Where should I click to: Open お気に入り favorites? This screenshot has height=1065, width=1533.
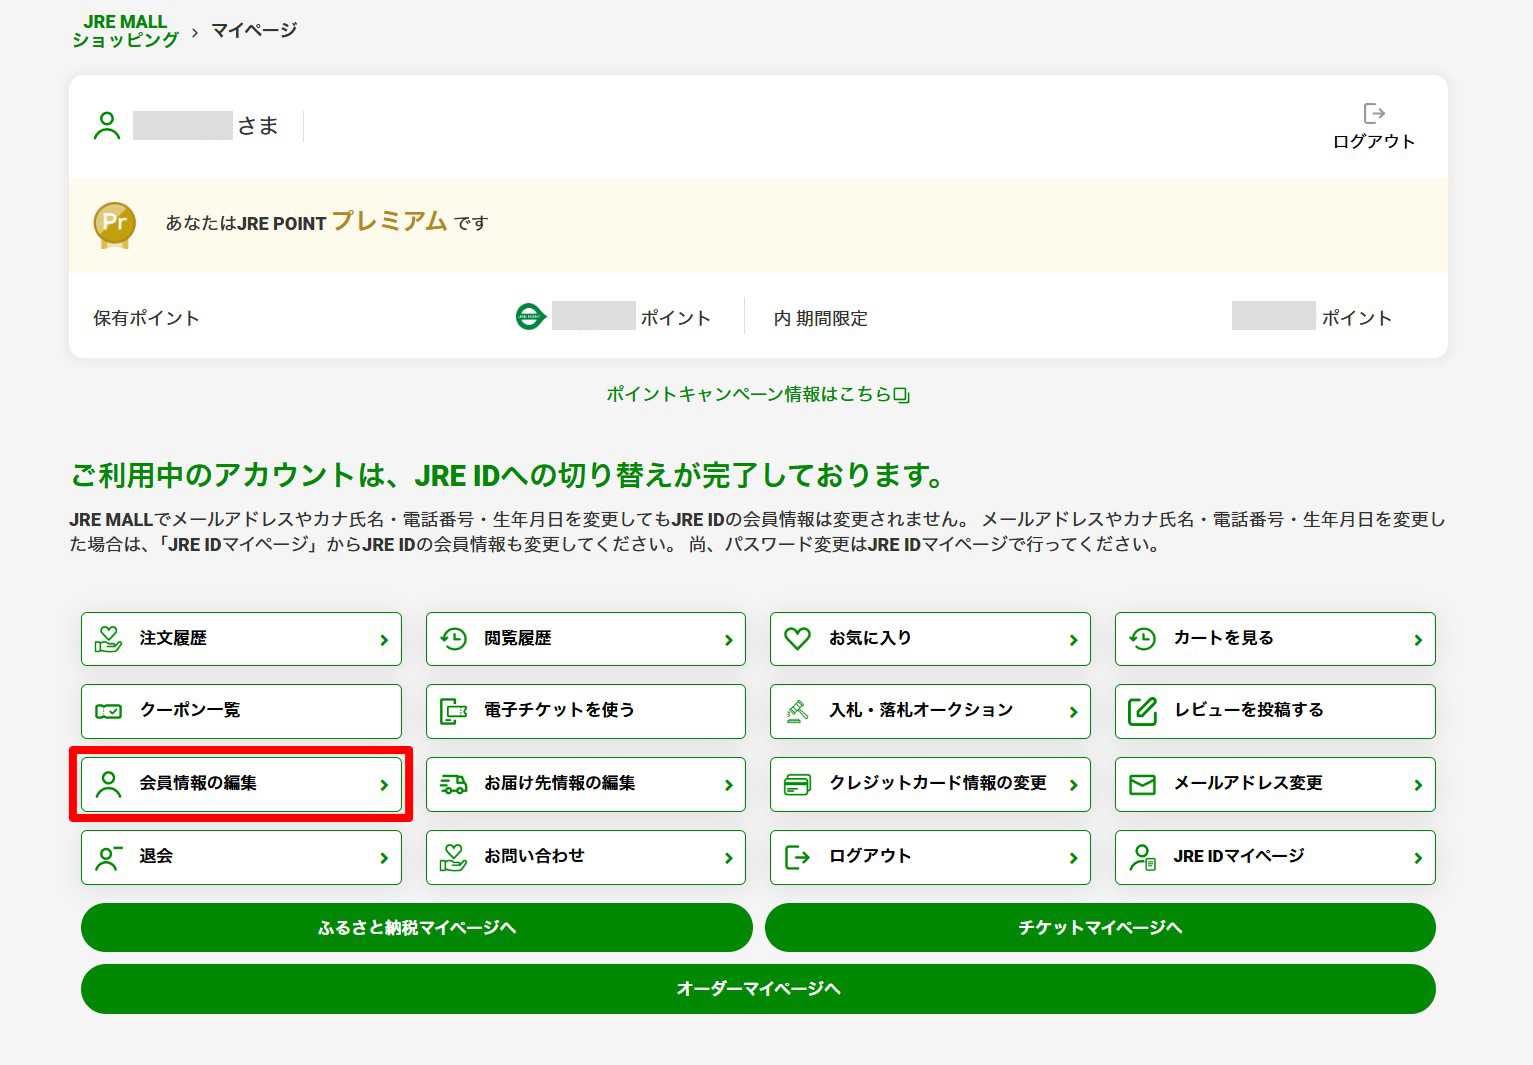(930, 639)
